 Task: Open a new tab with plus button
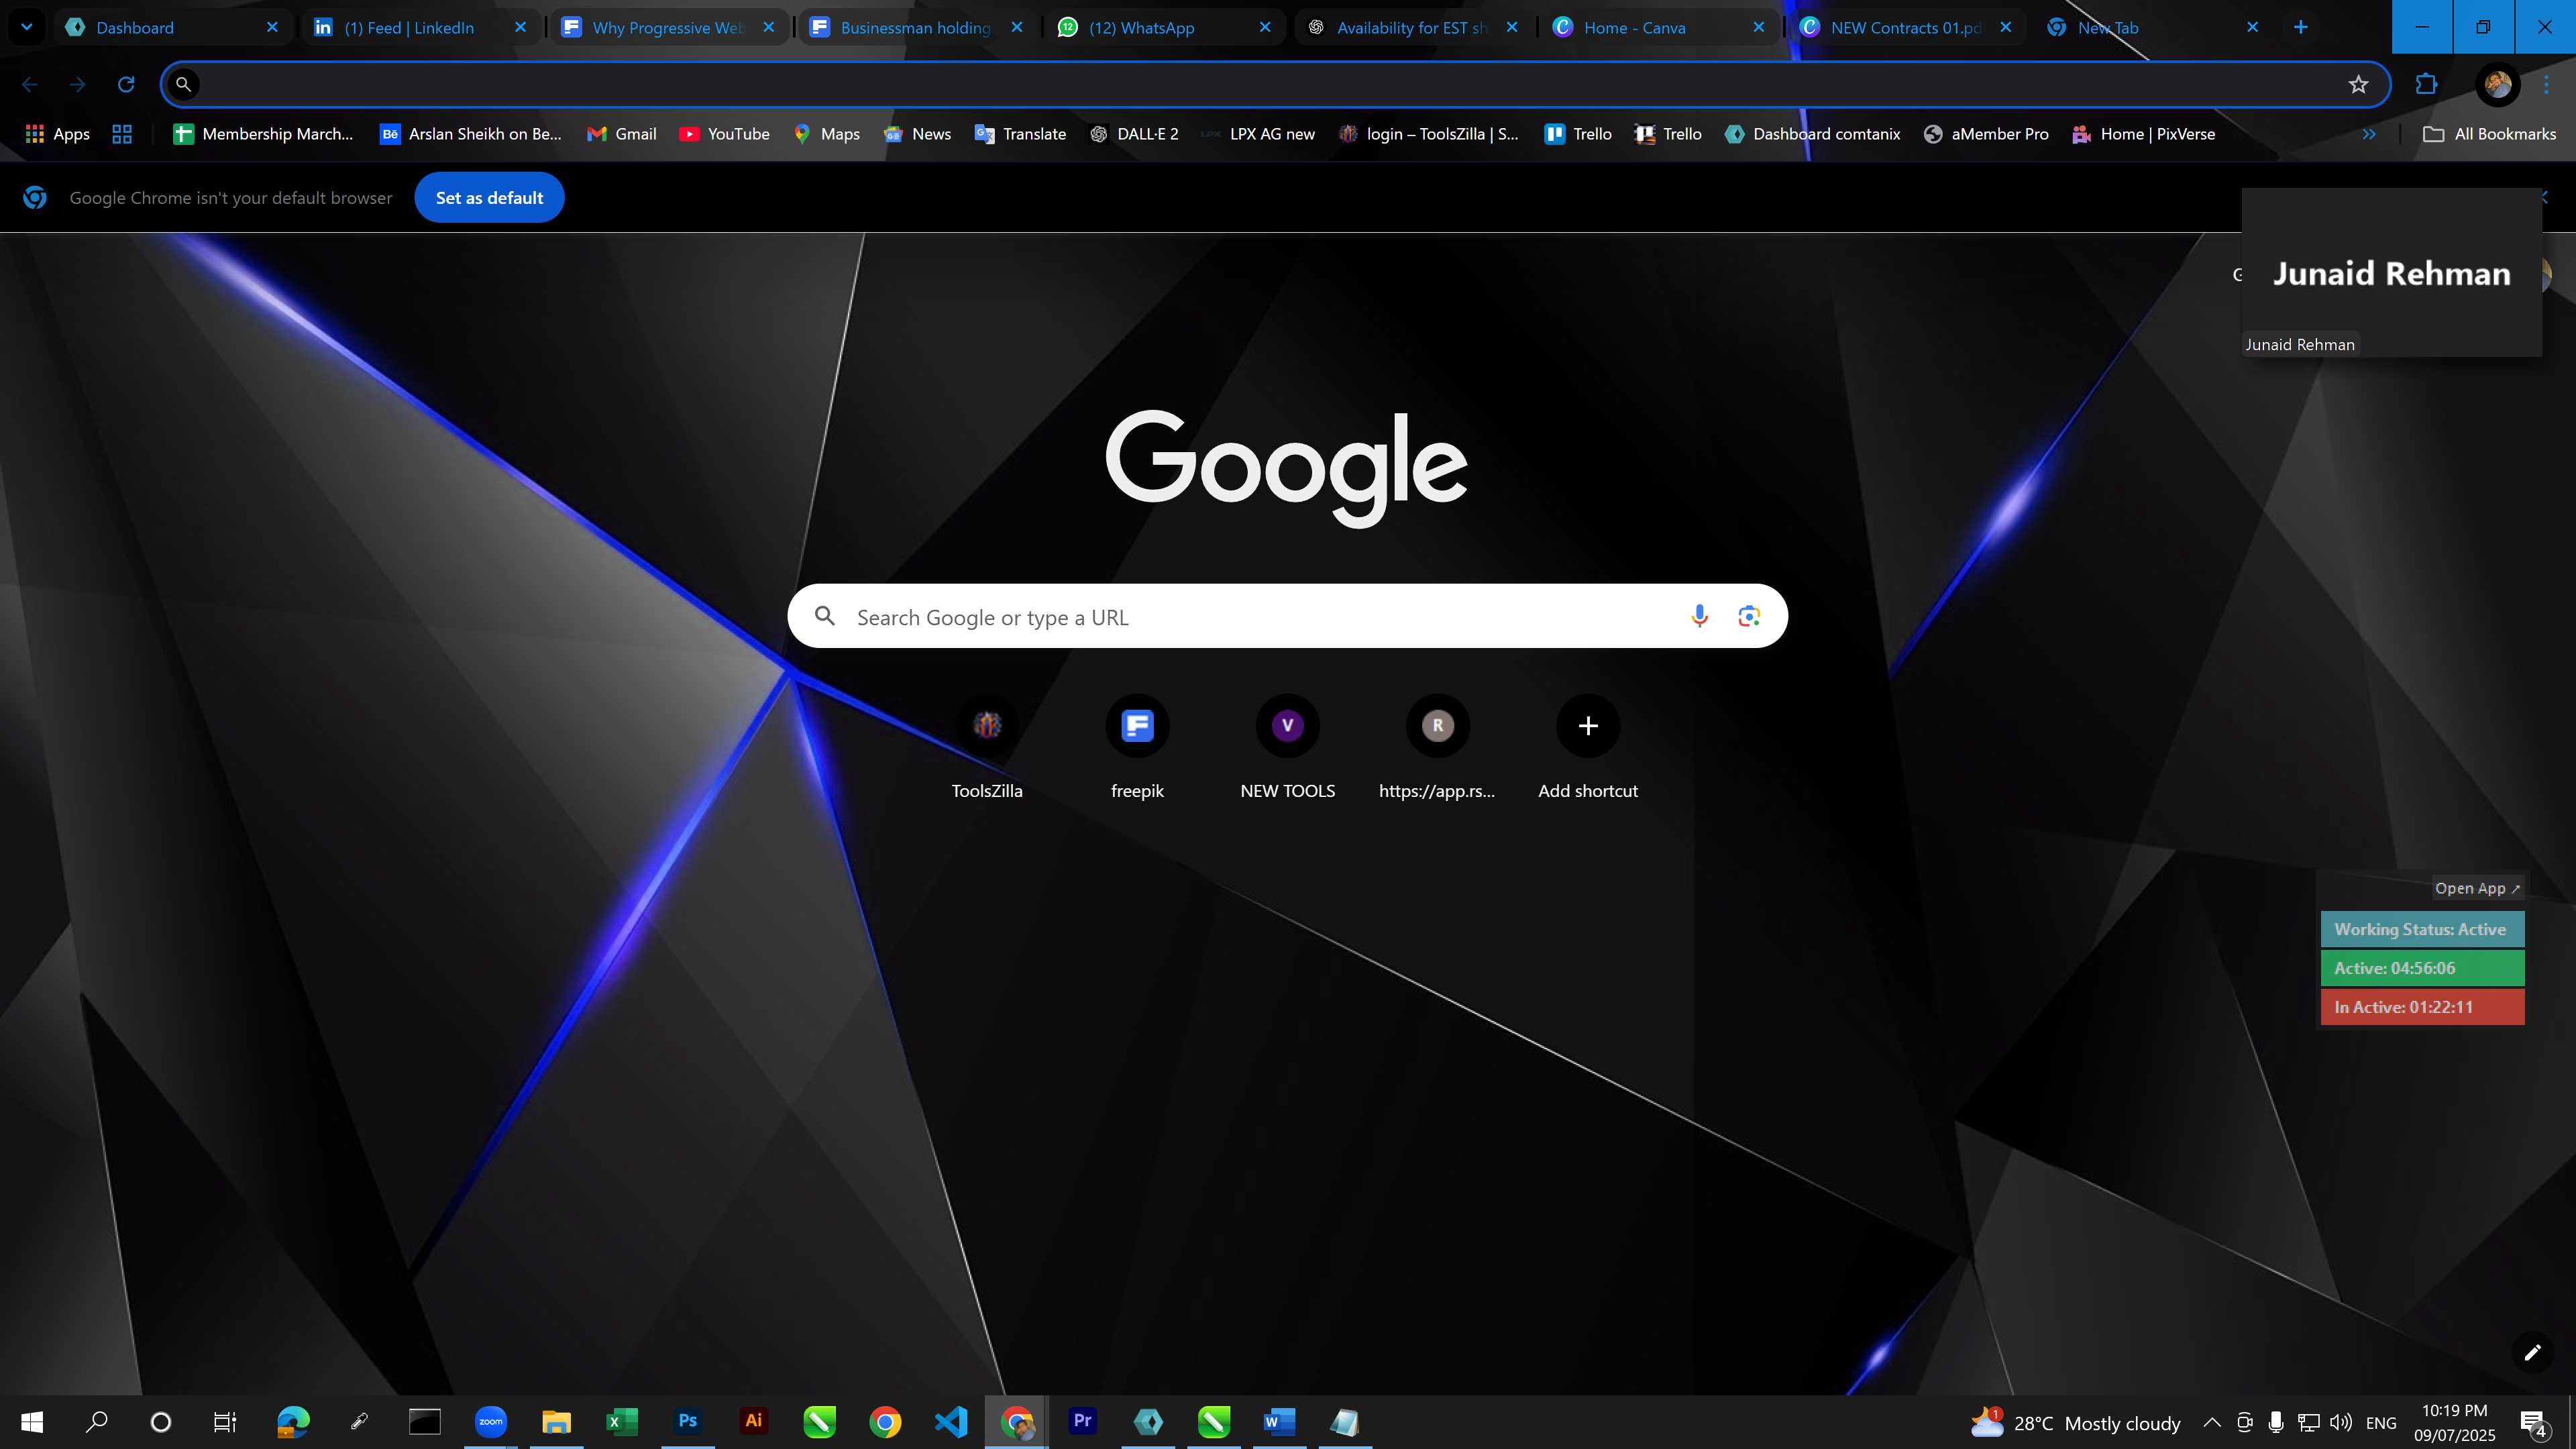2301,27
